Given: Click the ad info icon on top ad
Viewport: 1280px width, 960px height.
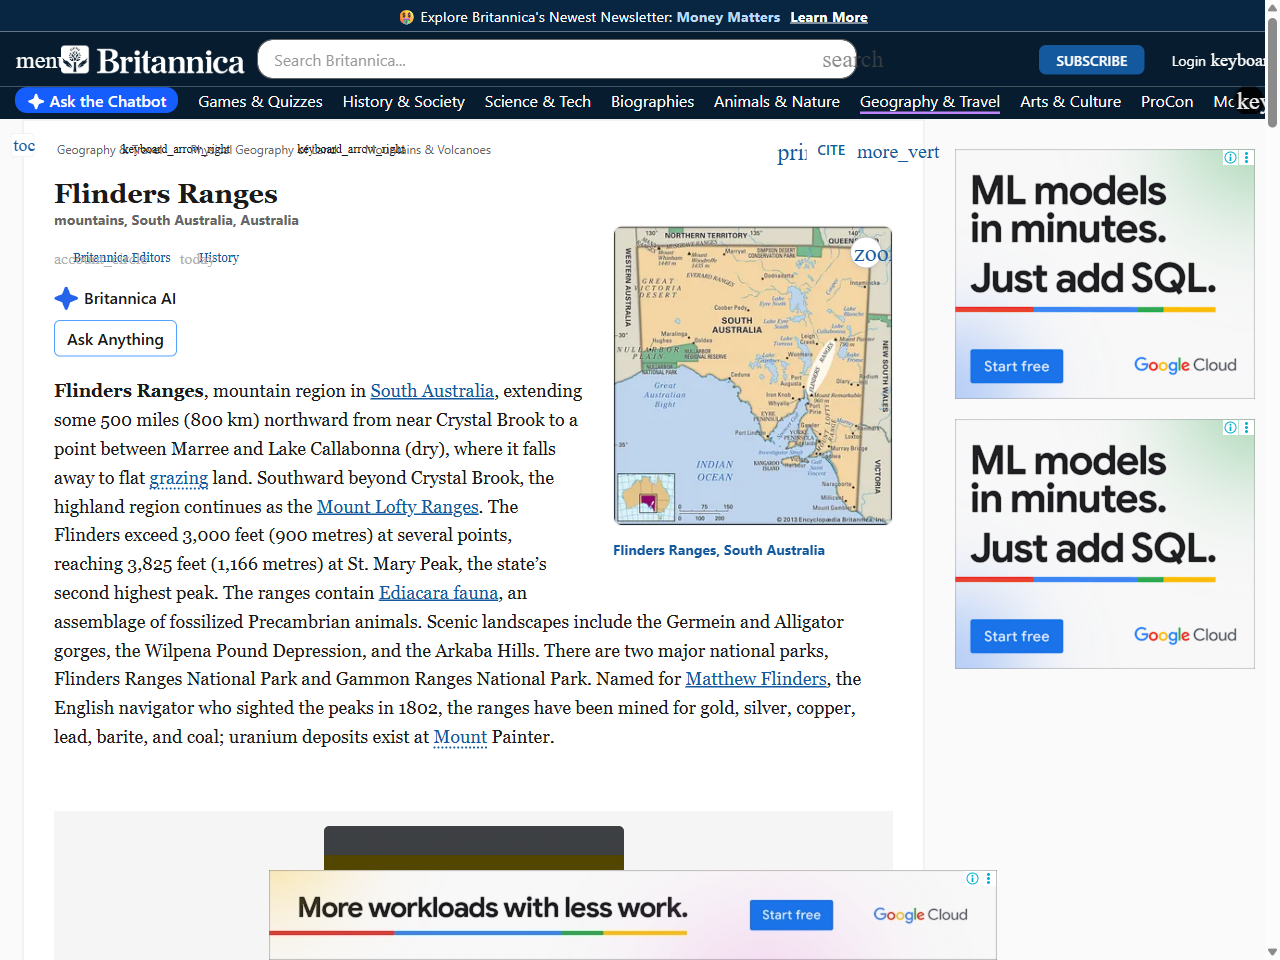Looking at the screenshot, I should [1231, 158].
